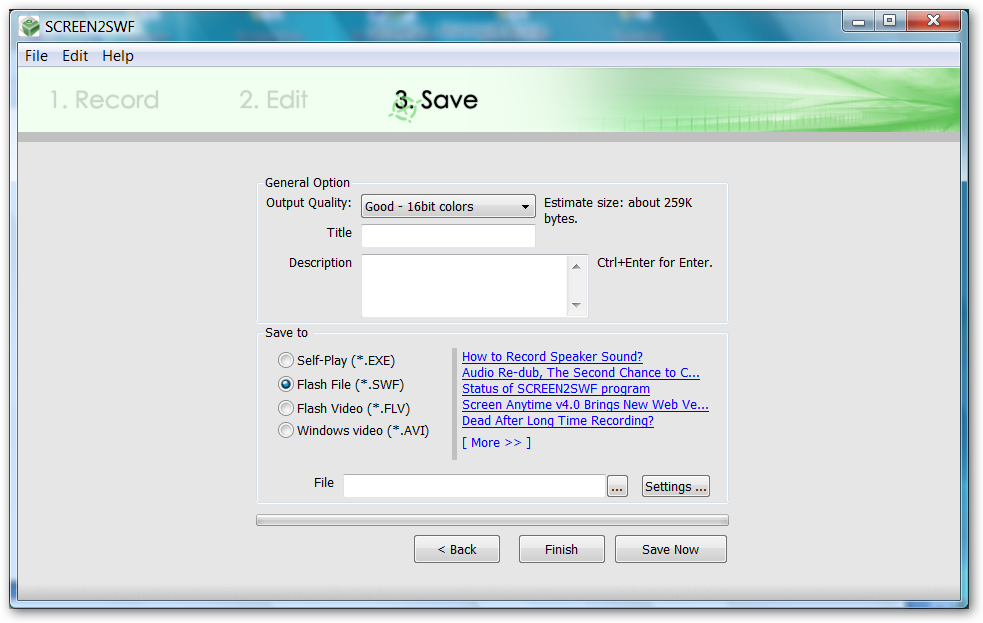Select the Flash File (*.SWF) option
The image size is (983, 623).
(x=341, y=384)
